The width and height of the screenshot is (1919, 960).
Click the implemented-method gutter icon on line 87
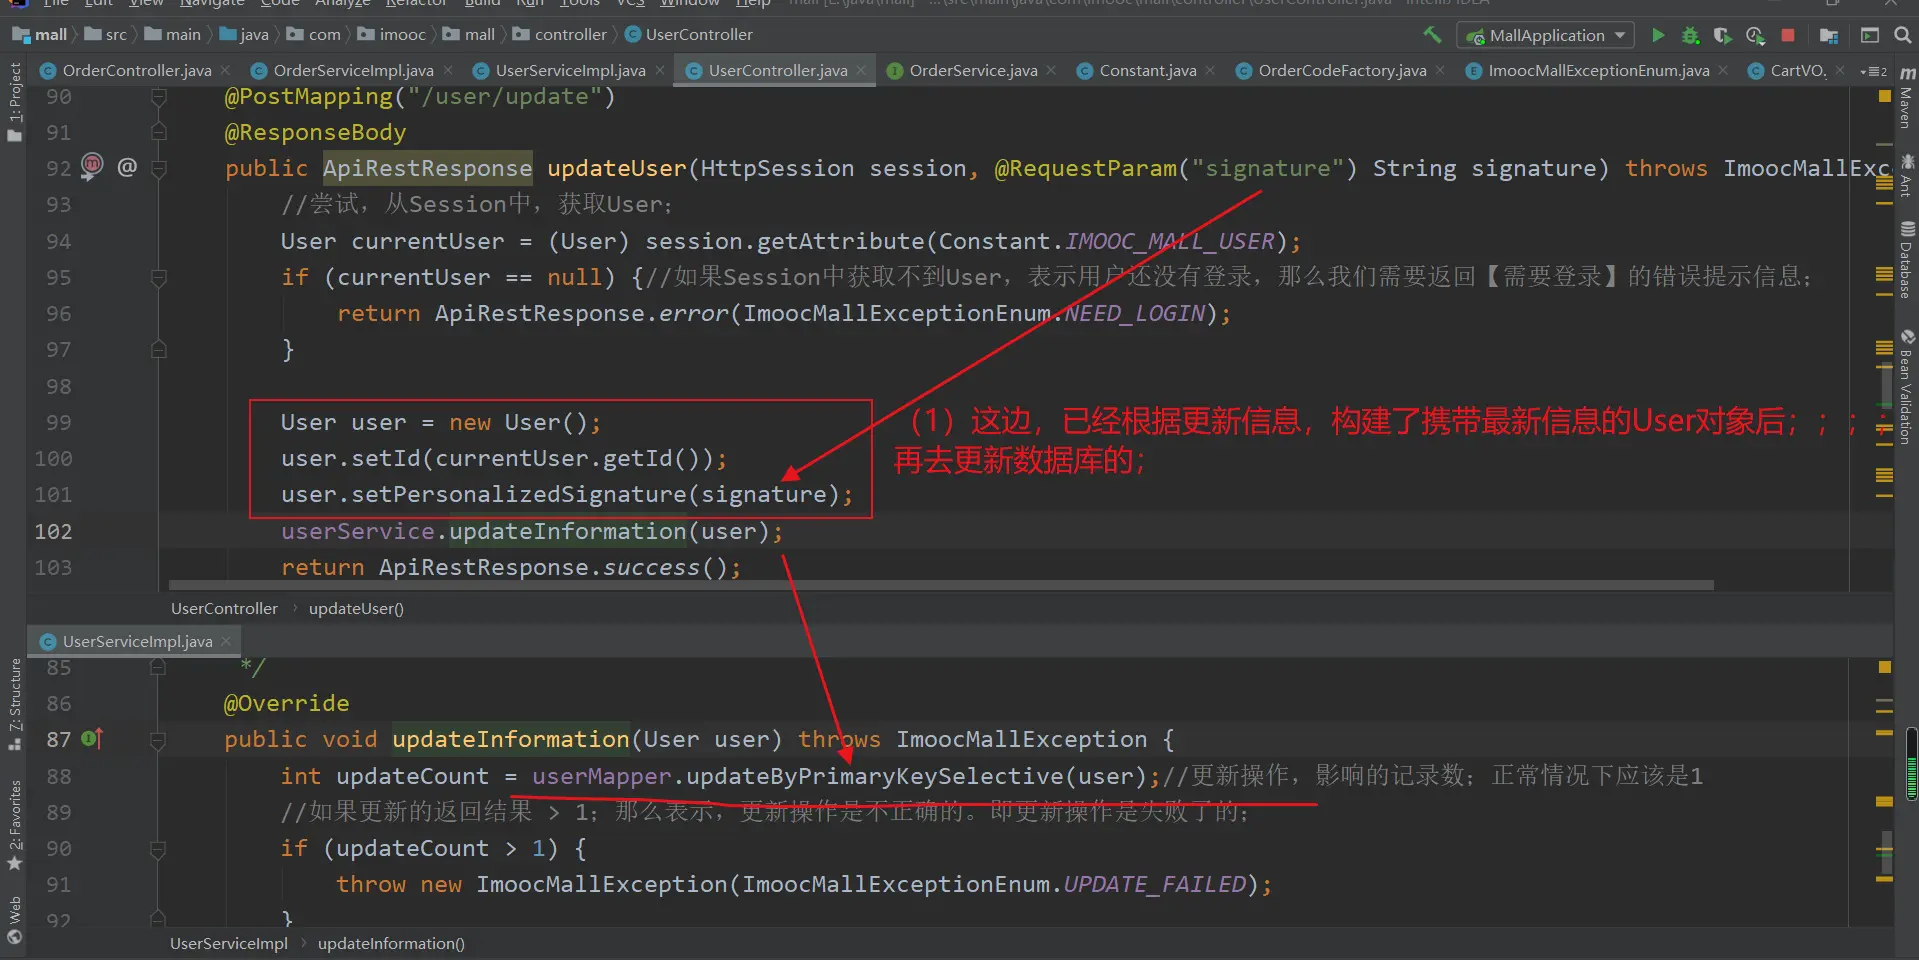(91, 739)
